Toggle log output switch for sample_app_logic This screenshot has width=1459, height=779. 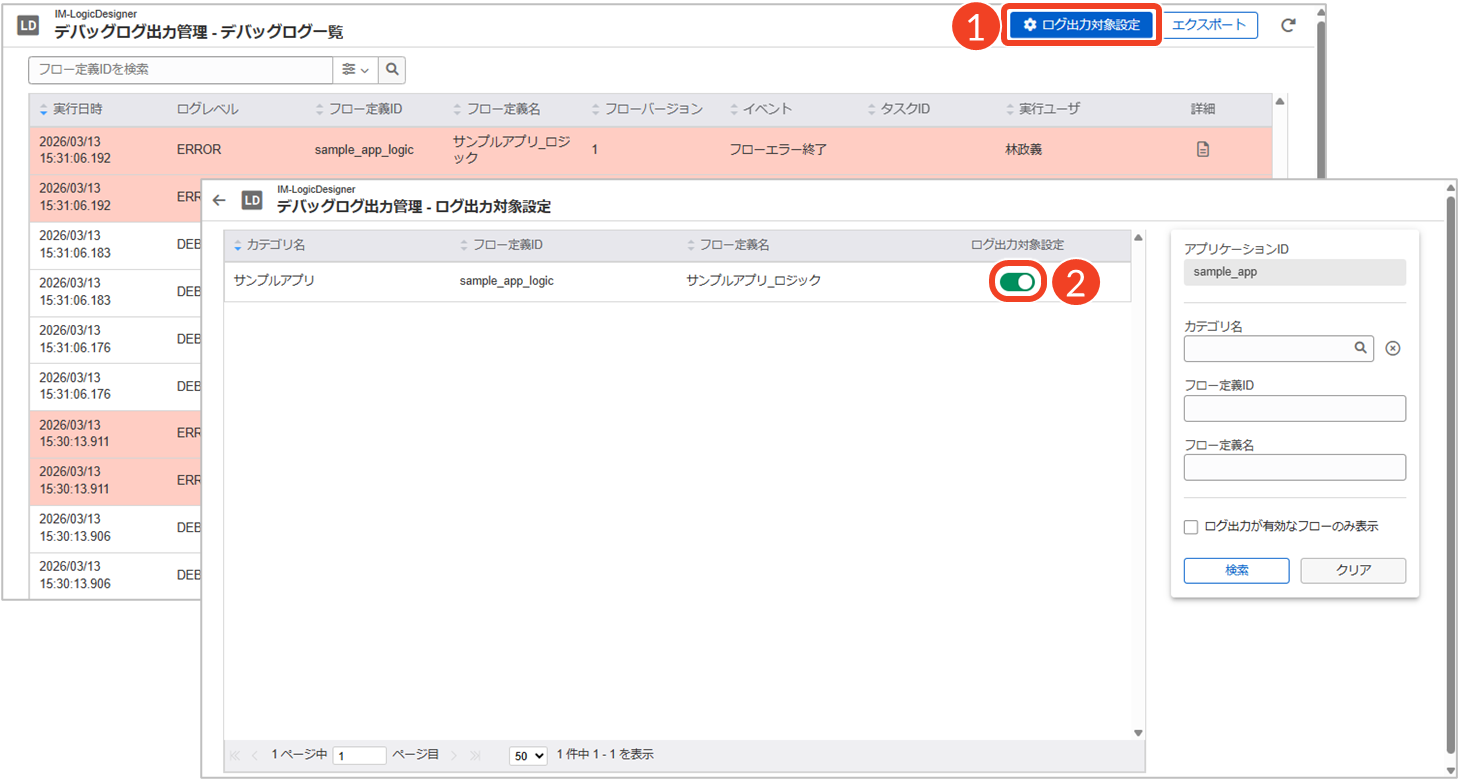click(x=1017, y=282)
